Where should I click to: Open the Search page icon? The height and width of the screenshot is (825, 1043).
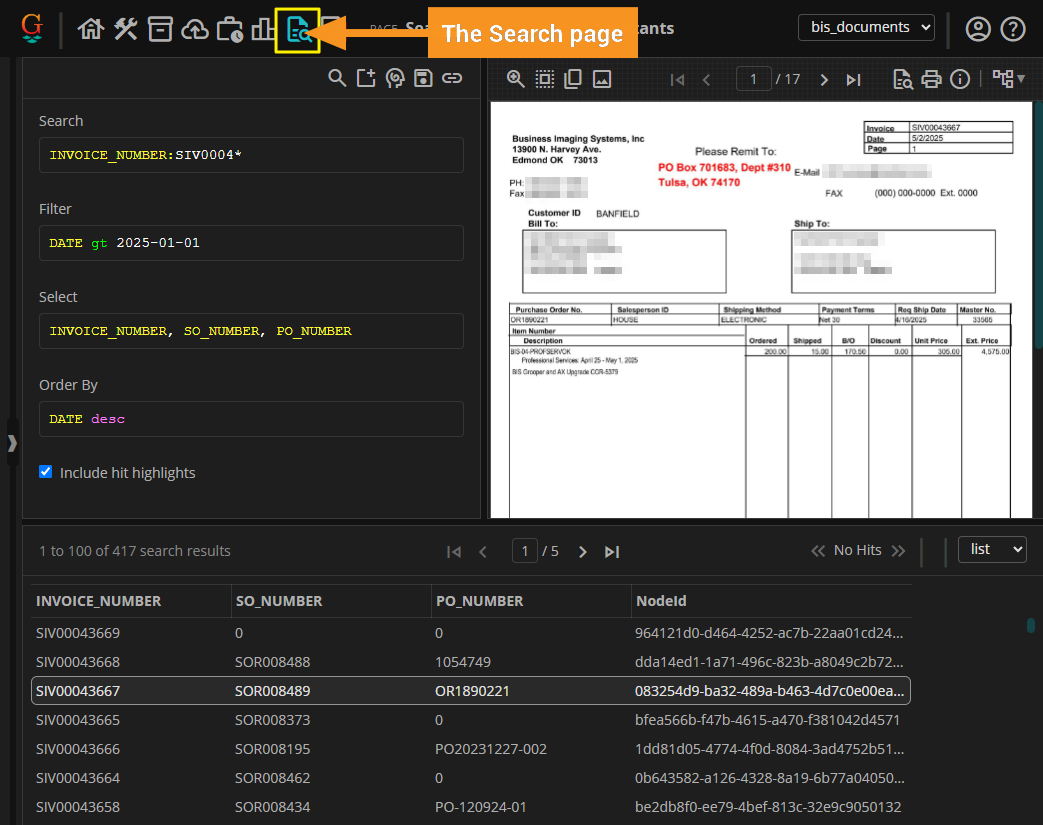coord(298,30)
